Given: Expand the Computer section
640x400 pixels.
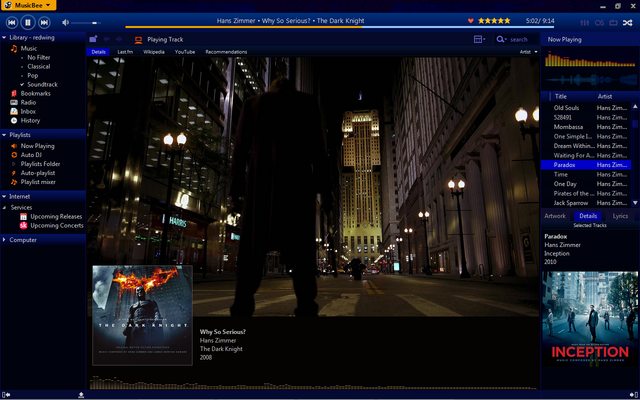Looking at the screenshot, I should (4, 240).
